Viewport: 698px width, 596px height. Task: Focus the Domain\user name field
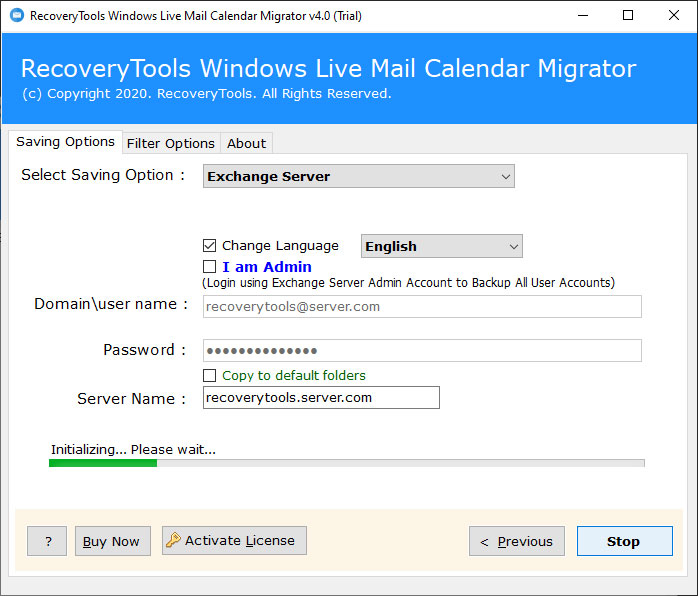tap(422, 307)
